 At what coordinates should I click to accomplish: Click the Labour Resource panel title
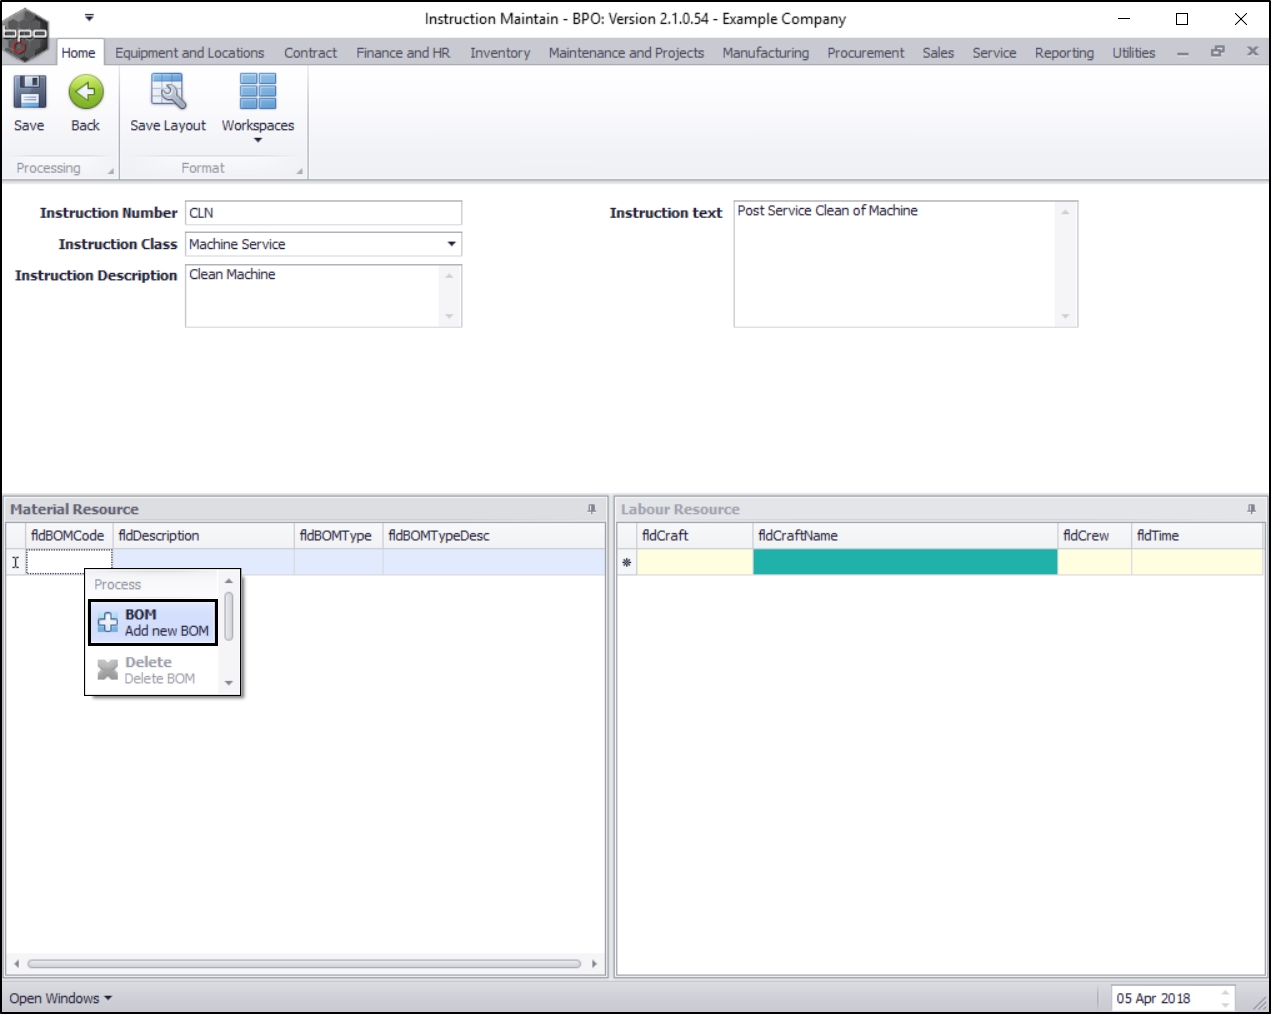pos(680,509)
